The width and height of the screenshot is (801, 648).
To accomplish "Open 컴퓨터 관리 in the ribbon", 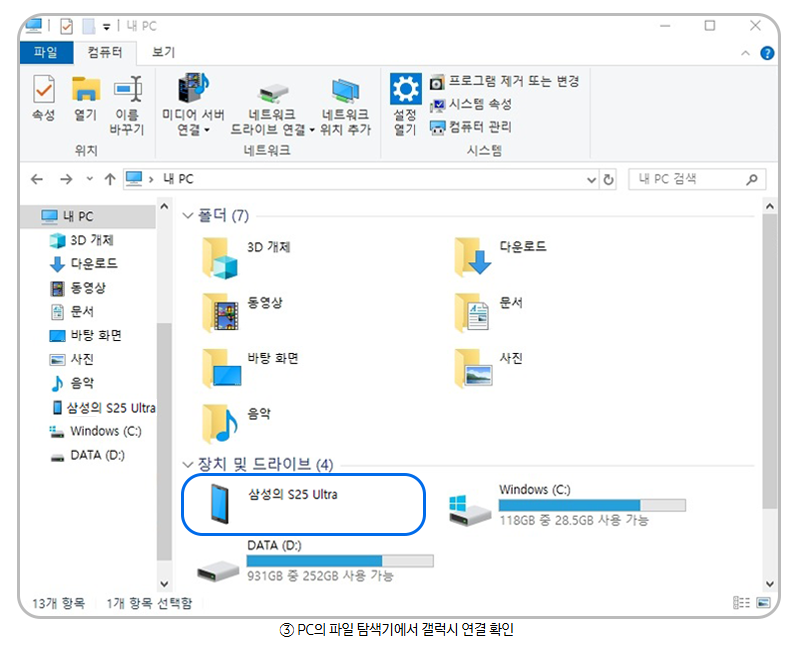I will pyautogui.click(x=470, y=127).
